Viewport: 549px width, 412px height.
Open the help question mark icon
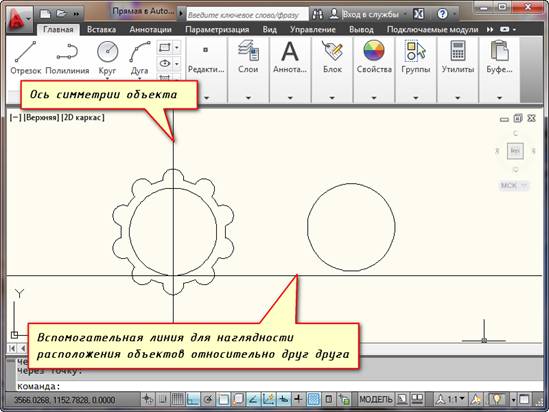[442, 14]
